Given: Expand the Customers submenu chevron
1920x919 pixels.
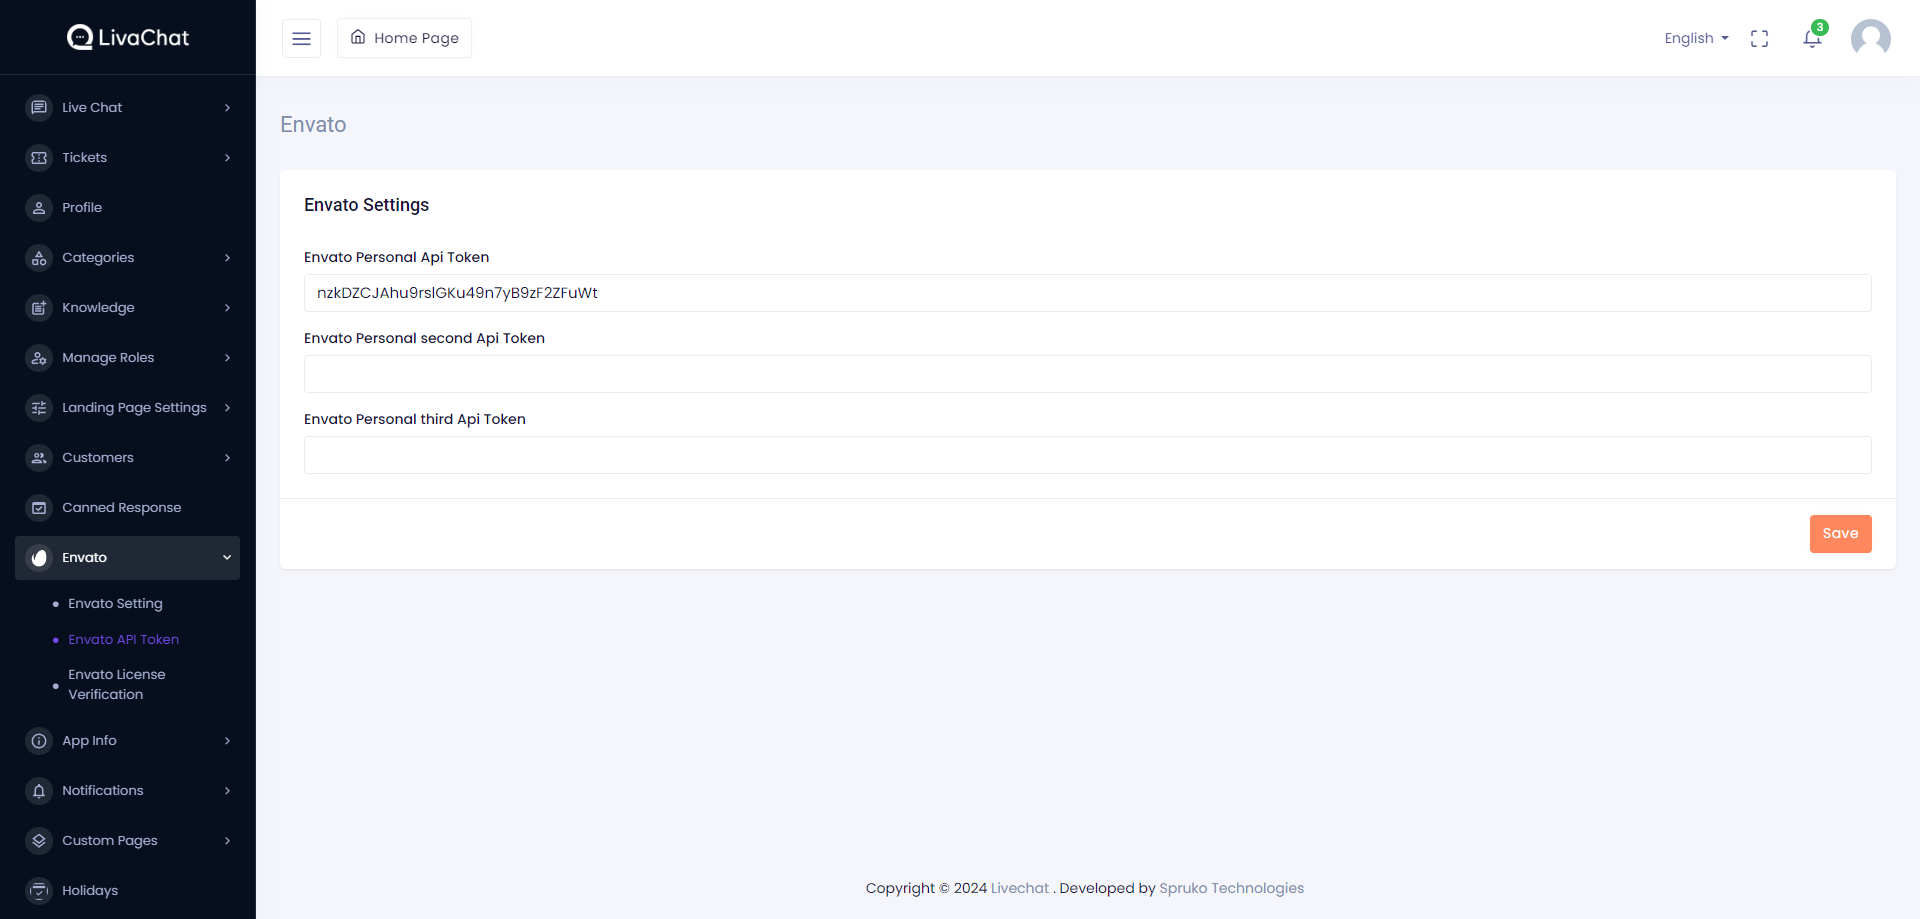Looking at the screenshot, I should (227, 457).
